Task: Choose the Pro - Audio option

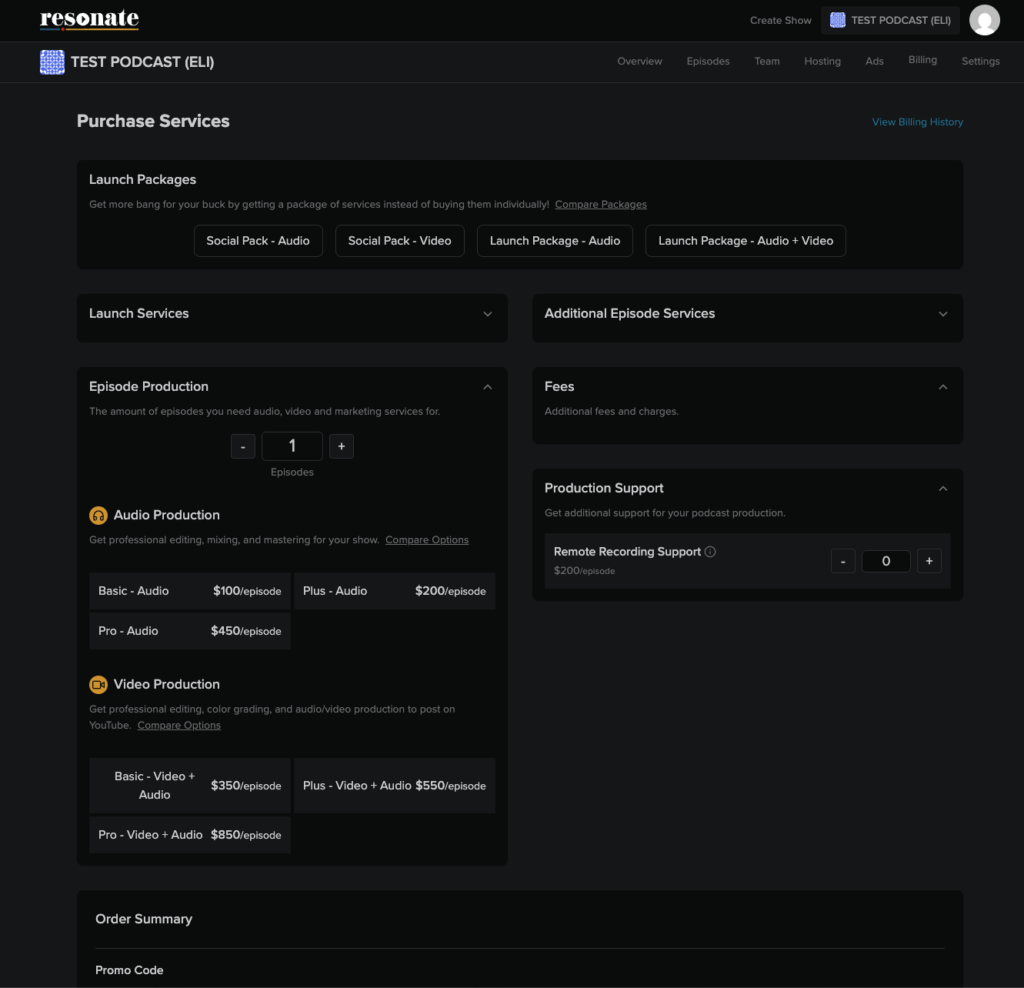Action: (x=190, y=631)
